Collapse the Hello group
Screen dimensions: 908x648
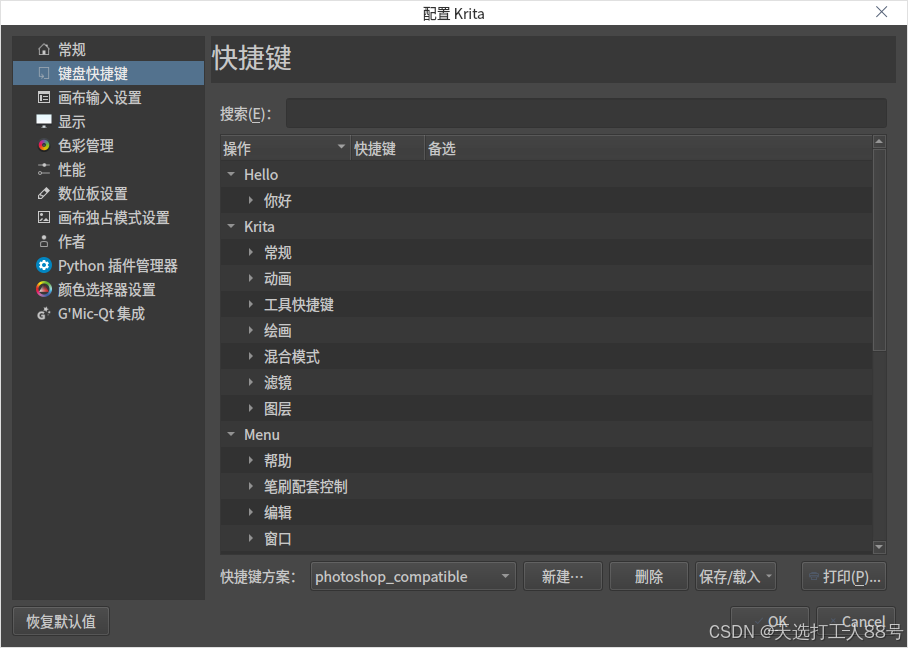point(231,174)
